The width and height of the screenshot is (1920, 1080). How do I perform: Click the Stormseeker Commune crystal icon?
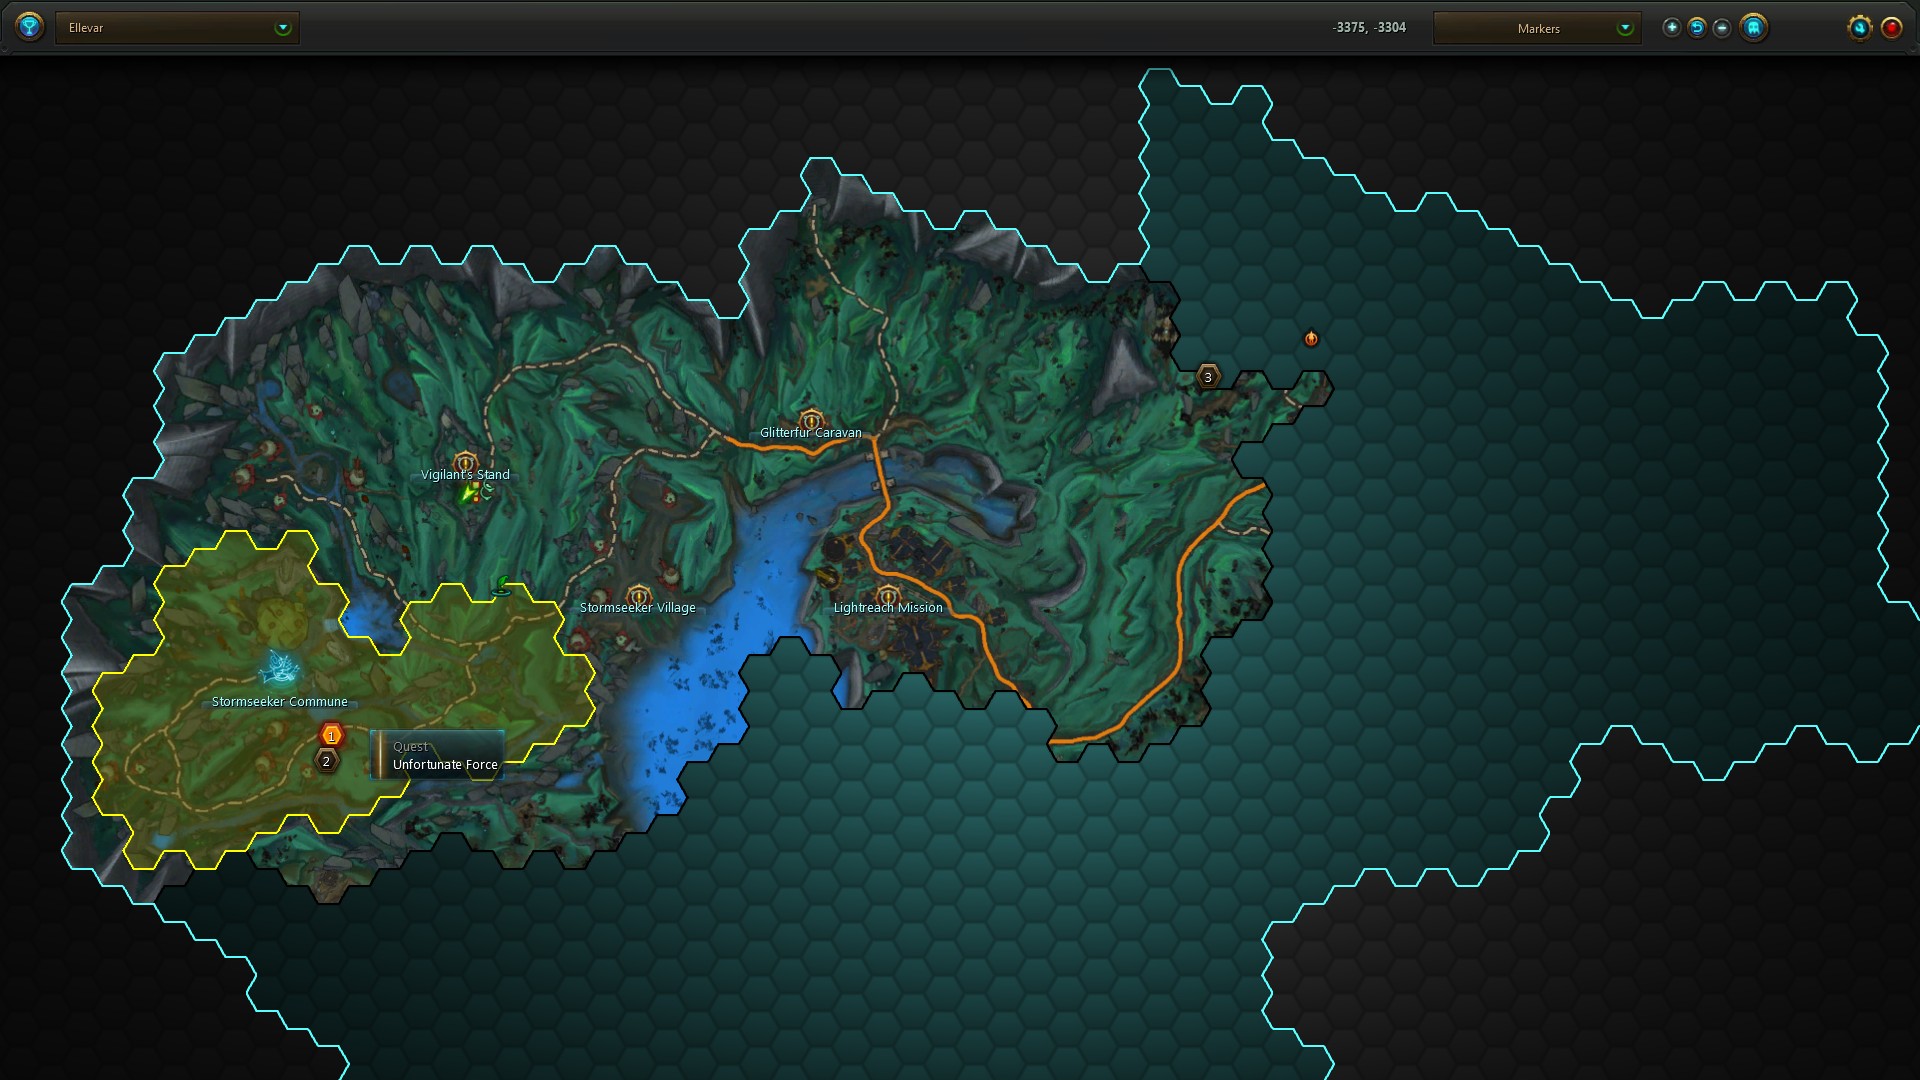tap(279, 669)
